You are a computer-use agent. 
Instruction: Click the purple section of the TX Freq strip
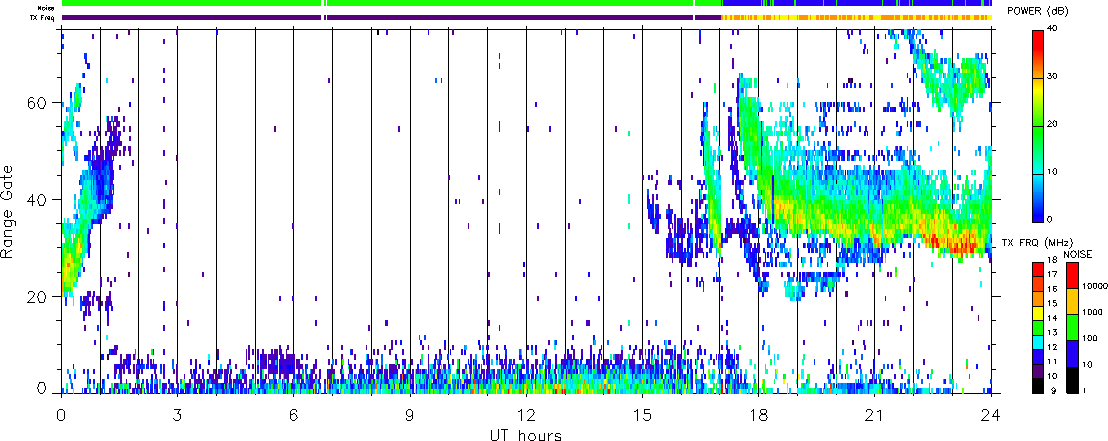392,17
